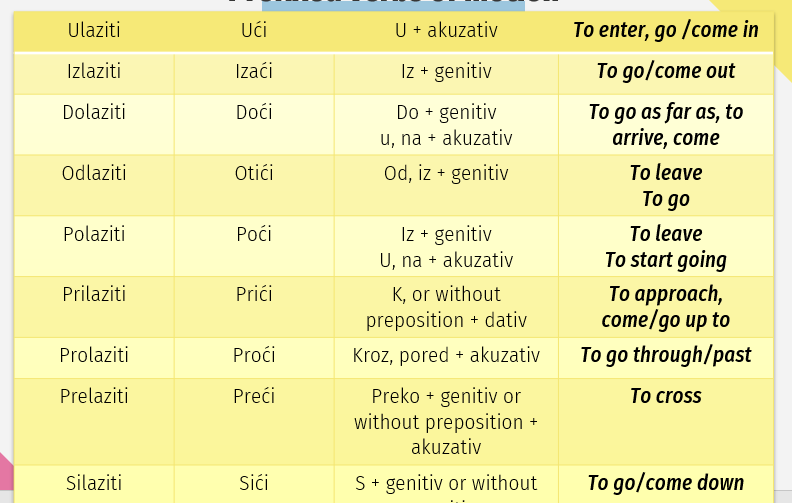Screen dimensions: 792x503
Task: Select the 'Kroz, pored + akuzativ' cell
Action: 446,358
